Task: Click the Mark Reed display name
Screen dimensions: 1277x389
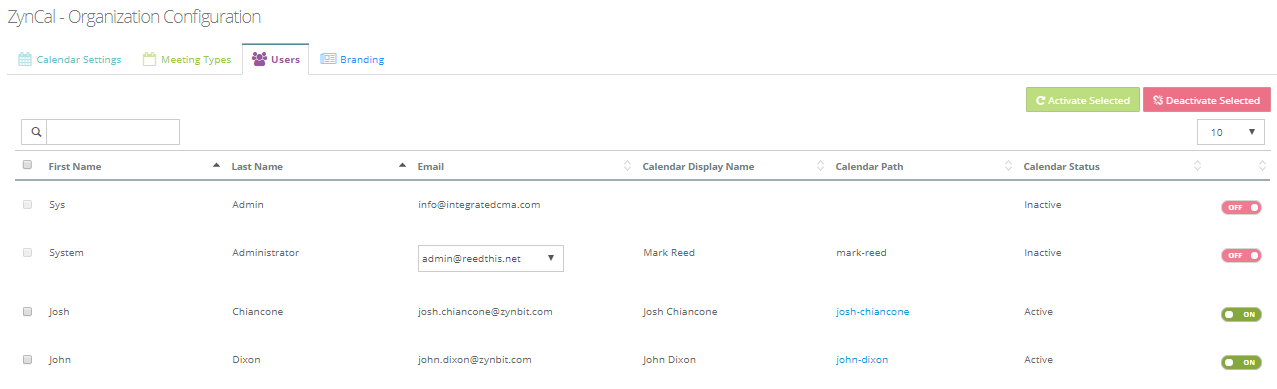Action: pyautogui.click(x=669, y=253)
